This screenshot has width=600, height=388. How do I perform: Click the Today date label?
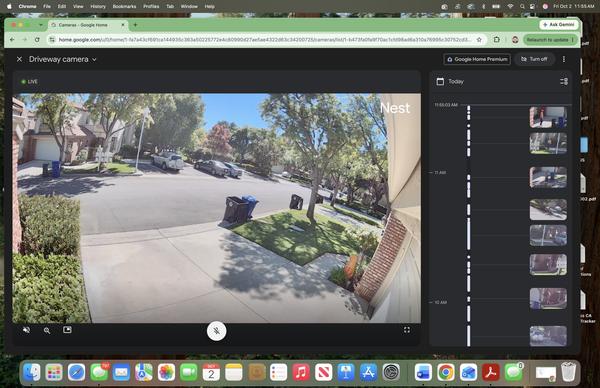(456, 82)
